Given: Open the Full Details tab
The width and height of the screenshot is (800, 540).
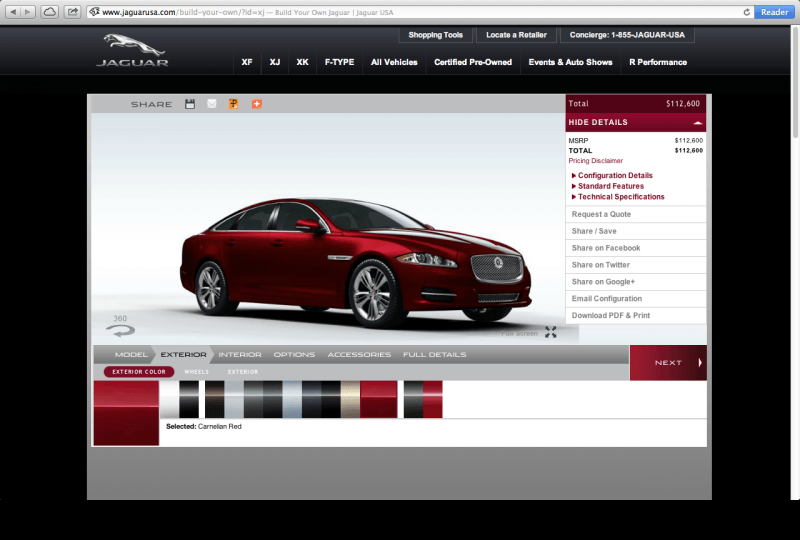Looking at the screenshot, I should click(x=435, y=354).
